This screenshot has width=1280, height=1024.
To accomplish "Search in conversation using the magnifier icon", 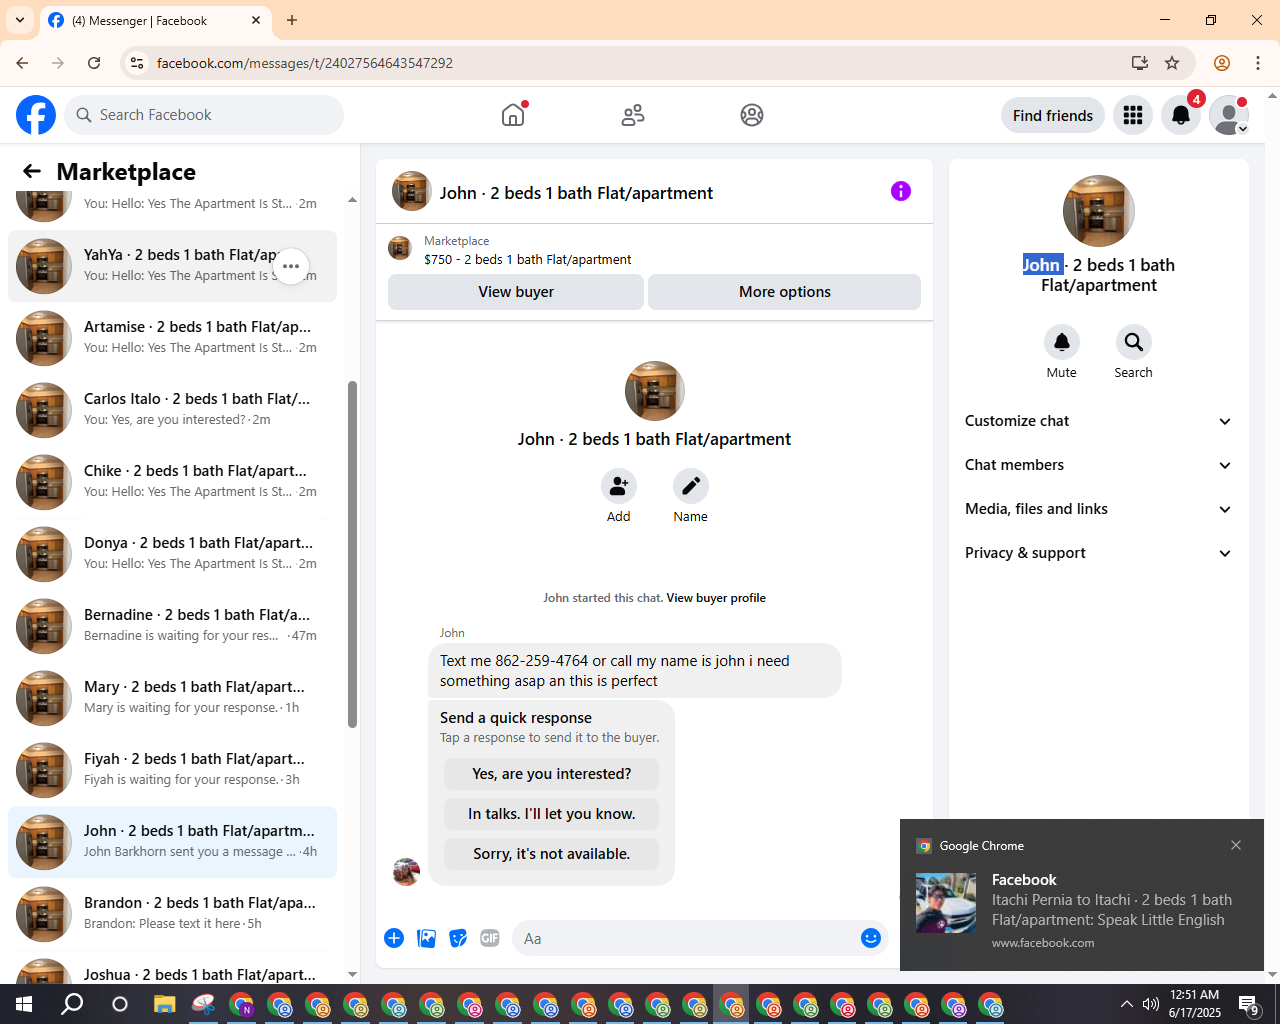I will [x=1134, y=342].
